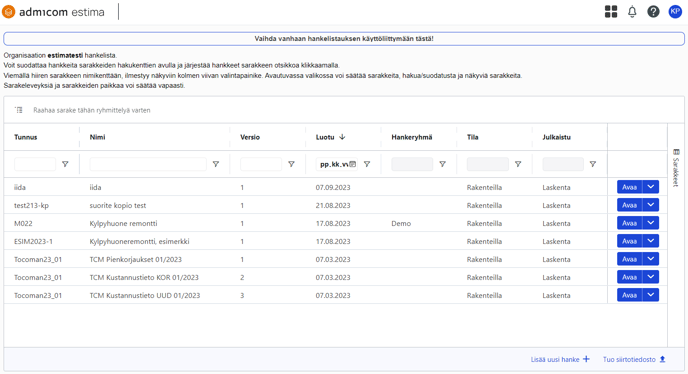Open the apps grid icon in header

tap(611, 12)
